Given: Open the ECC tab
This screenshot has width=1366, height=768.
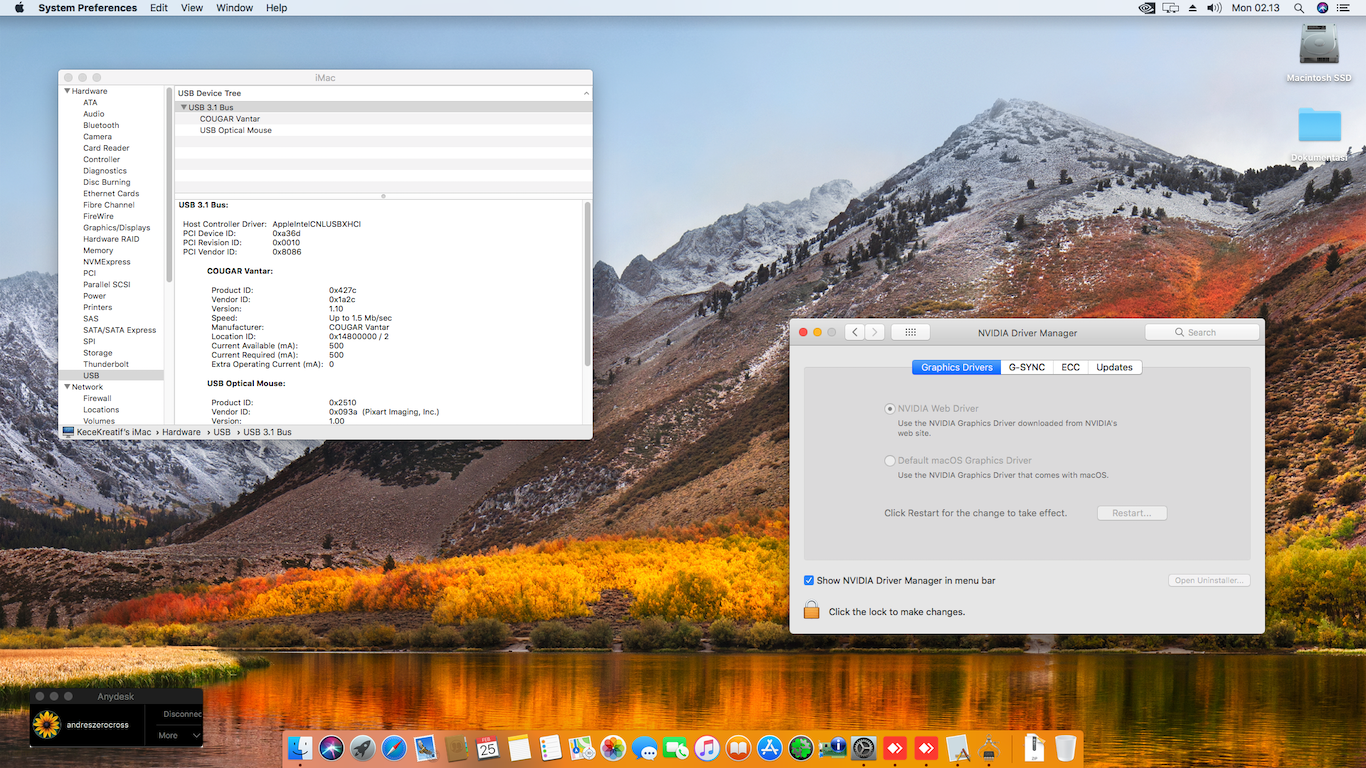Looking at the screenshot, I should pyautogui.click(x=1070, y=367).
